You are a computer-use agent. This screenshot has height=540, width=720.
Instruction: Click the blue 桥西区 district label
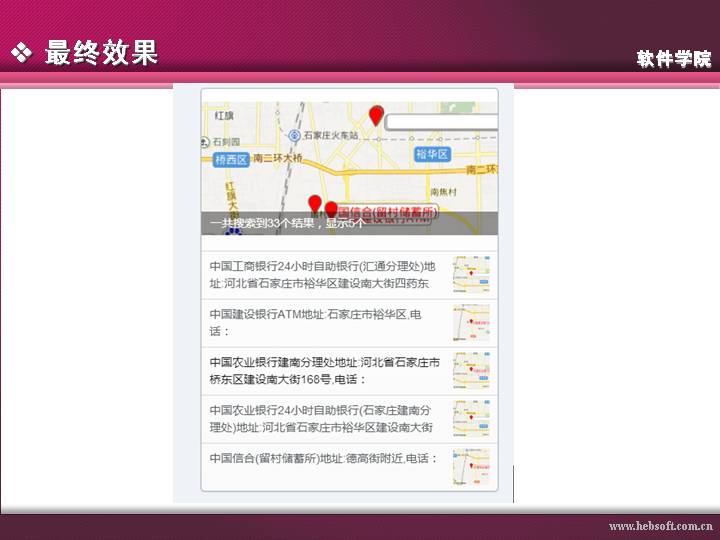coord(230,158)
